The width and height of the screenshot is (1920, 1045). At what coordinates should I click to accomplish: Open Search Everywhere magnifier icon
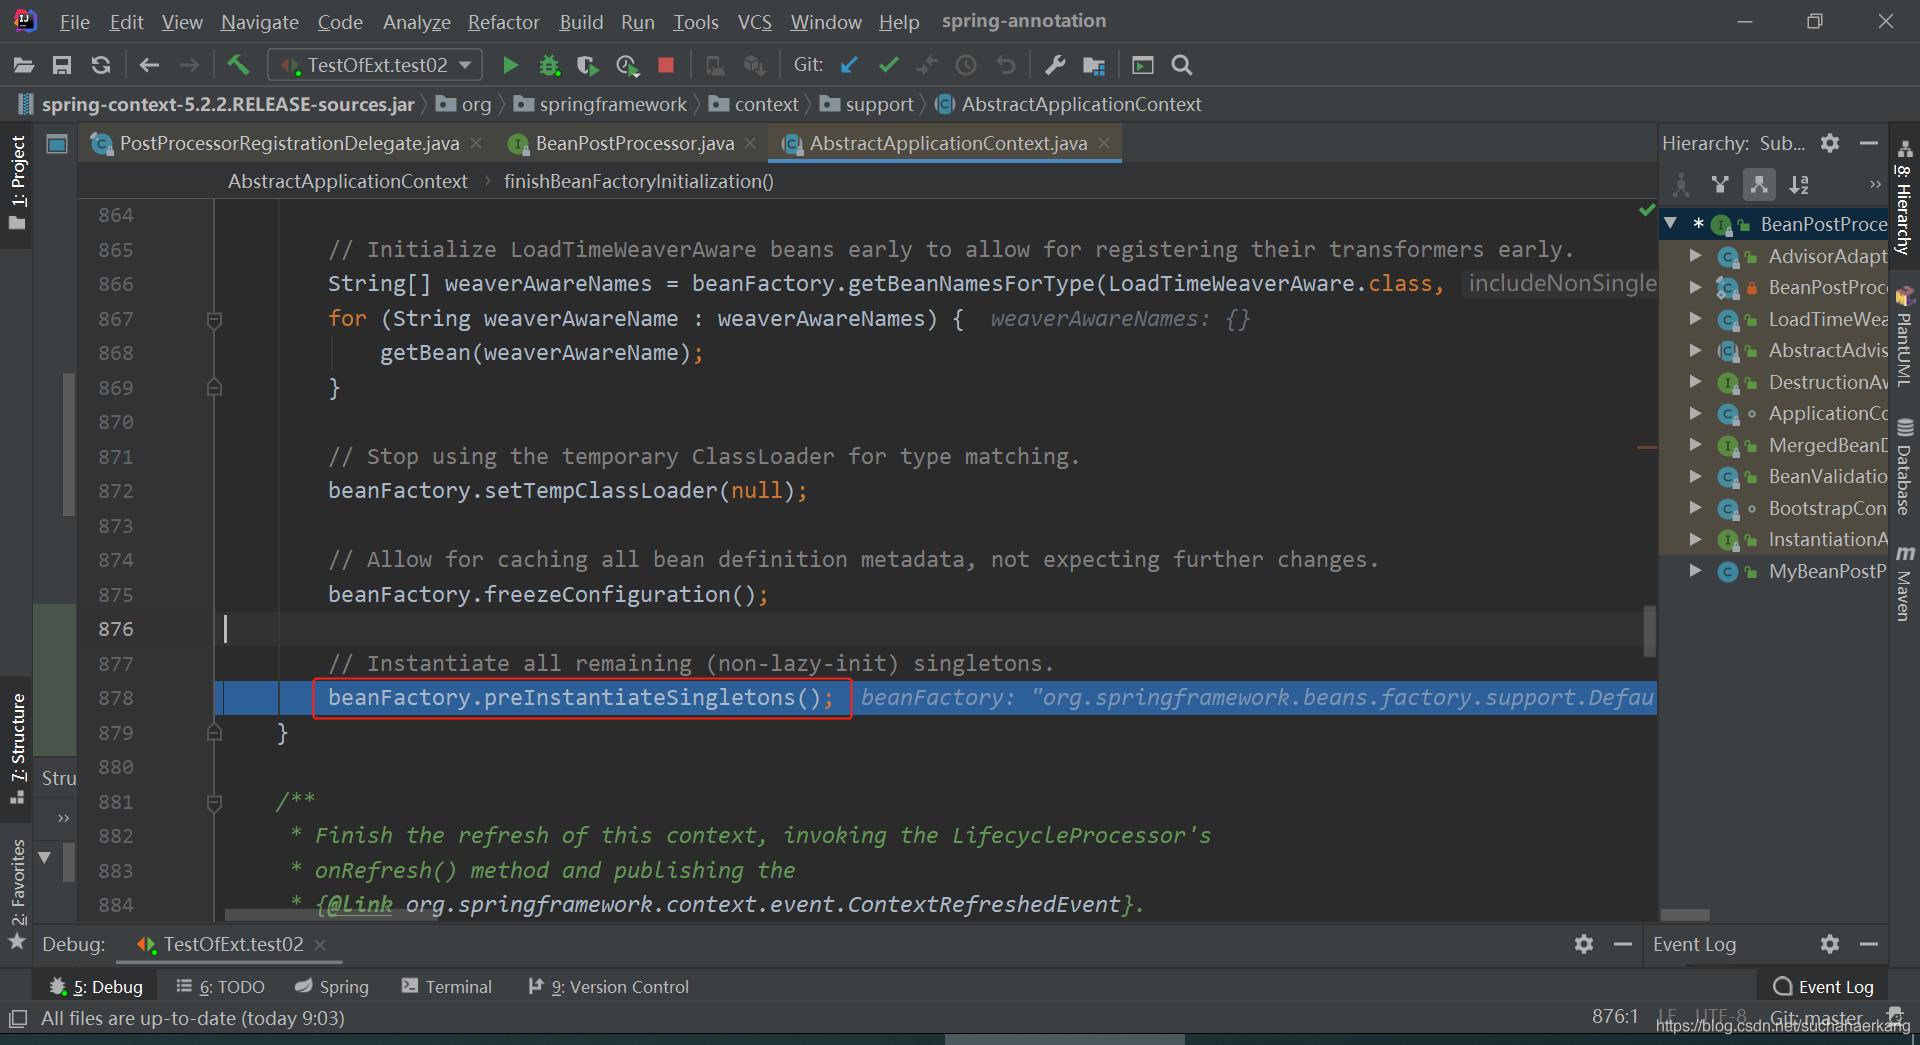tap(1182, 65)
